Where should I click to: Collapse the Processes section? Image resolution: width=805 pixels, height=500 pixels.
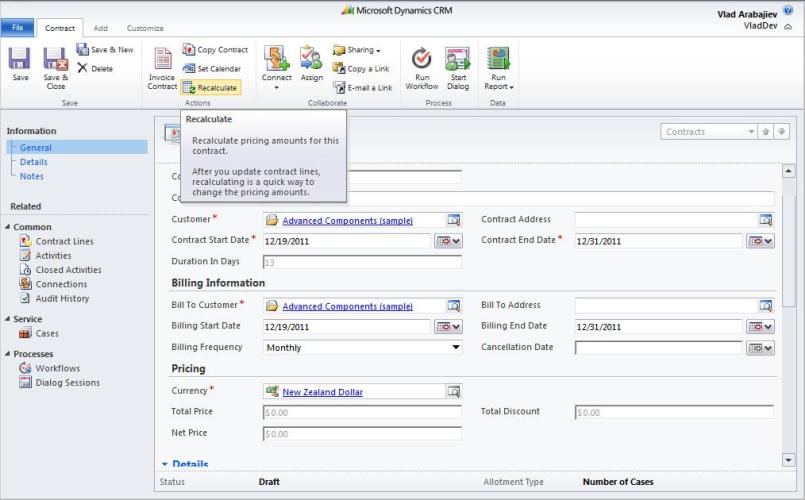8,353
